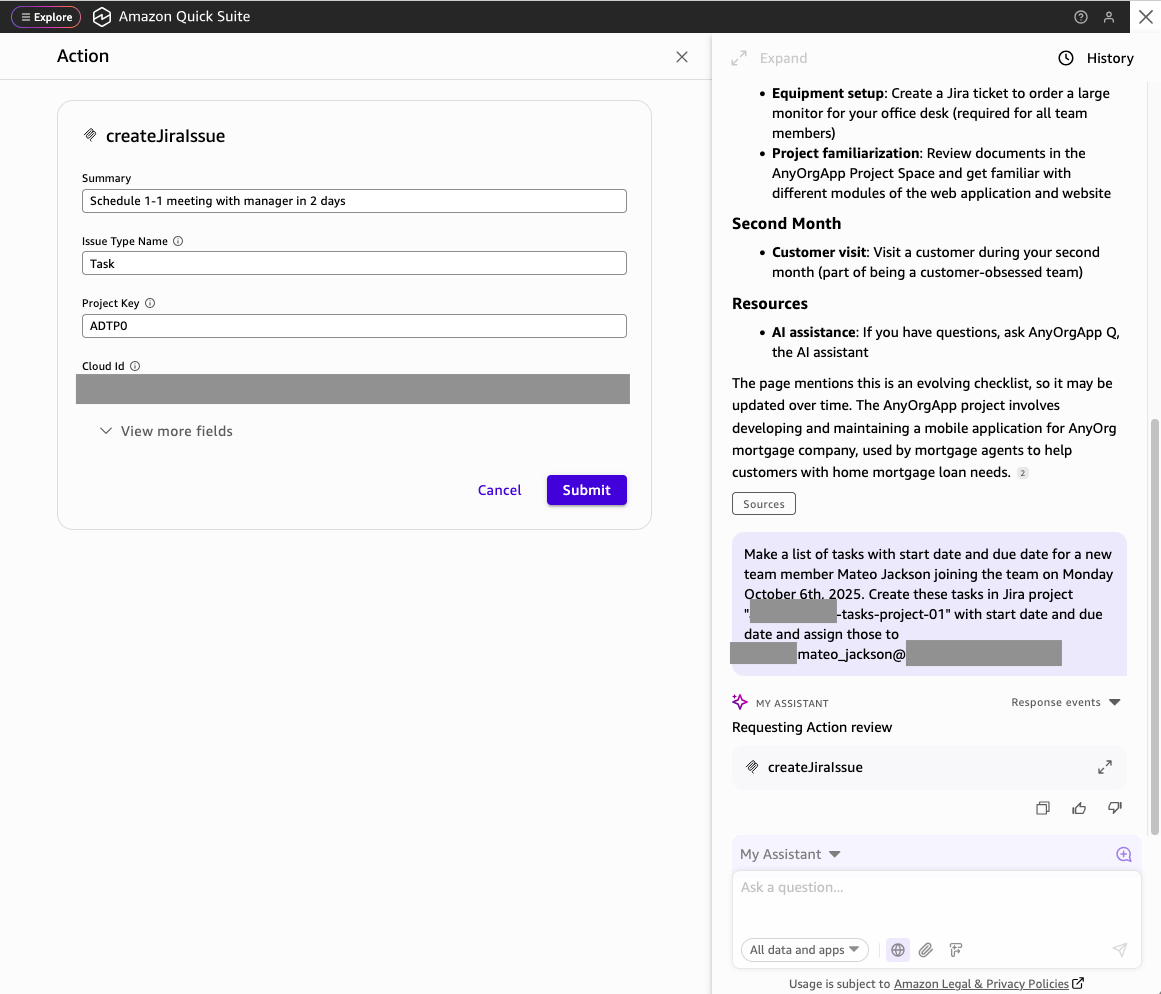Give thumbs up to assistant response
This screenshot has width=1161, height=994.
point(1079,808)
